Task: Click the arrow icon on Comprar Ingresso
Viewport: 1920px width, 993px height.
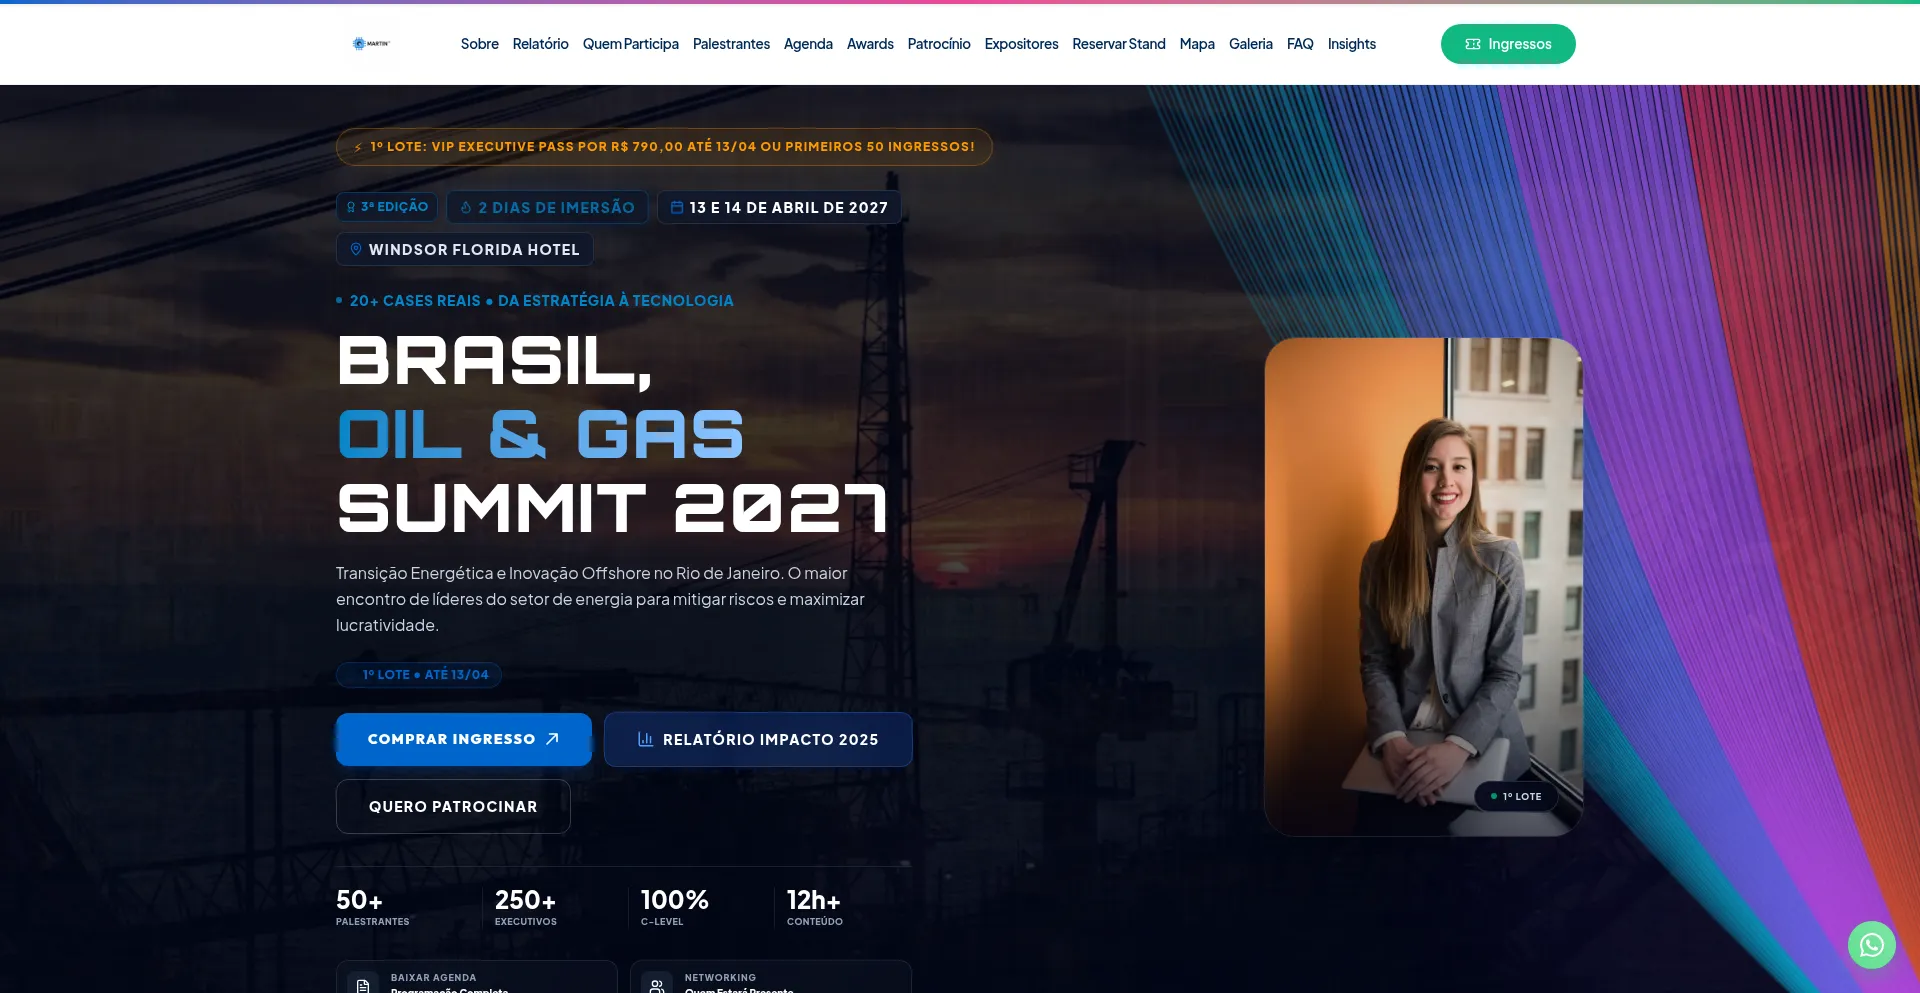Action: pos(552,739)
